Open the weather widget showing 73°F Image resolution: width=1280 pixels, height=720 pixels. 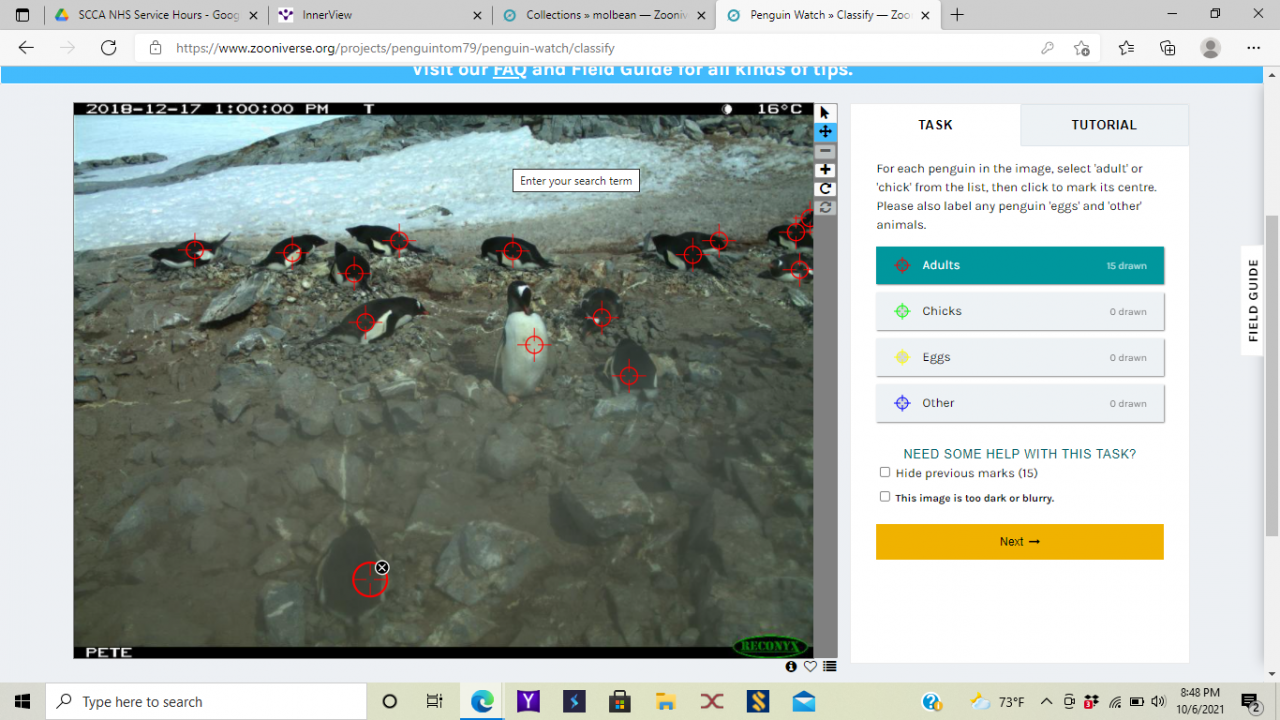(998, 701)
